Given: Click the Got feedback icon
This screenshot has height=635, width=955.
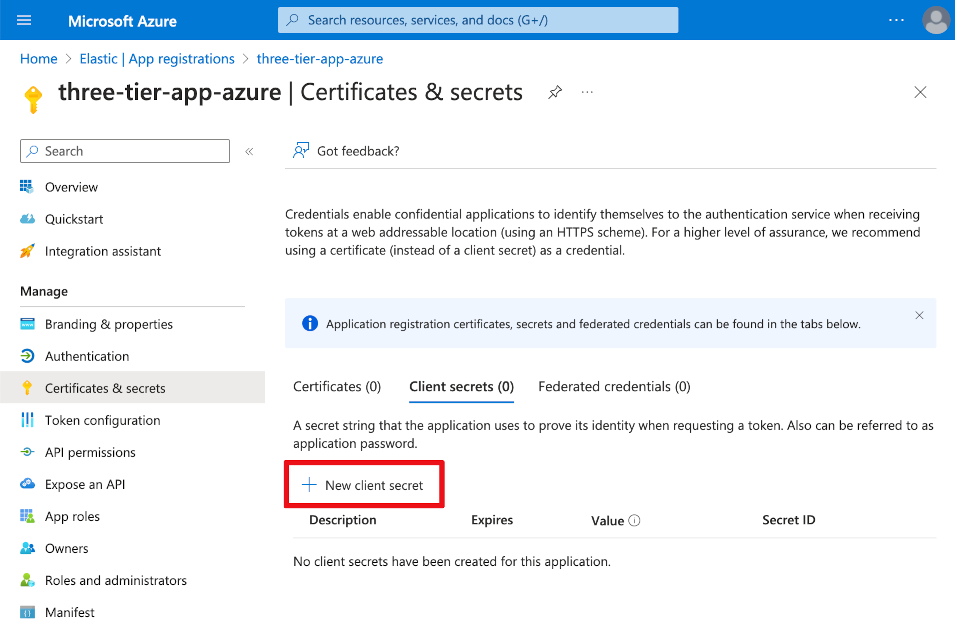Looking at the screenshot, I should (301, 151).
